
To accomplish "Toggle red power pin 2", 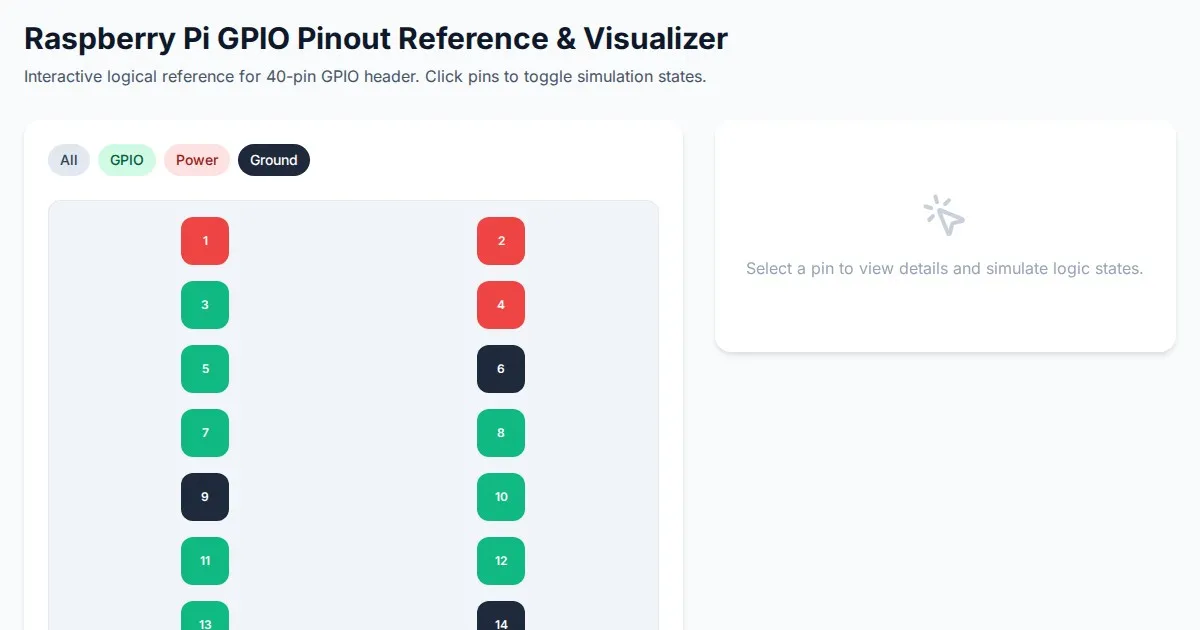I will coord(501,241).
